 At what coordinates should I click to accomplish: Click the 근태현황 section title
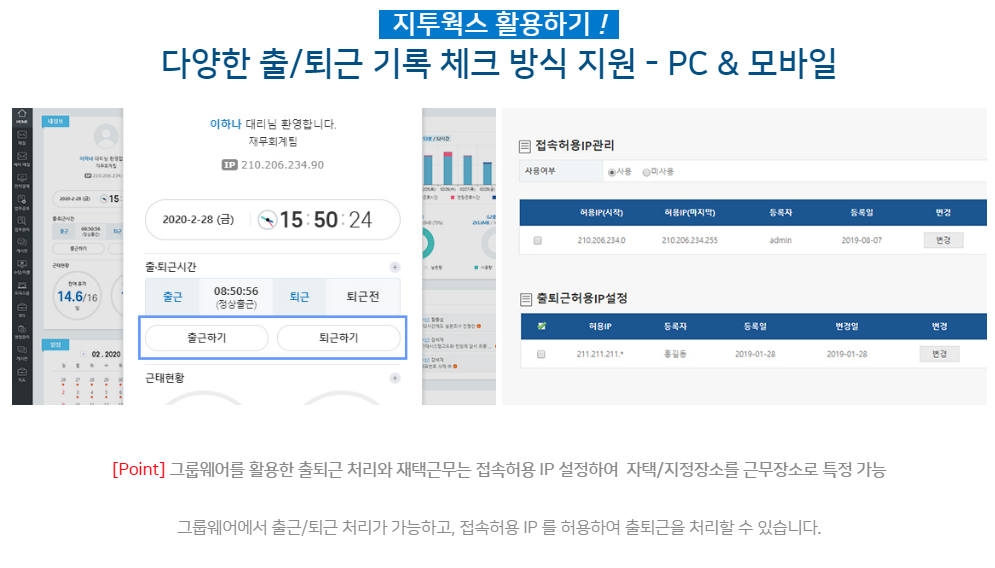(x=165, y=378)
